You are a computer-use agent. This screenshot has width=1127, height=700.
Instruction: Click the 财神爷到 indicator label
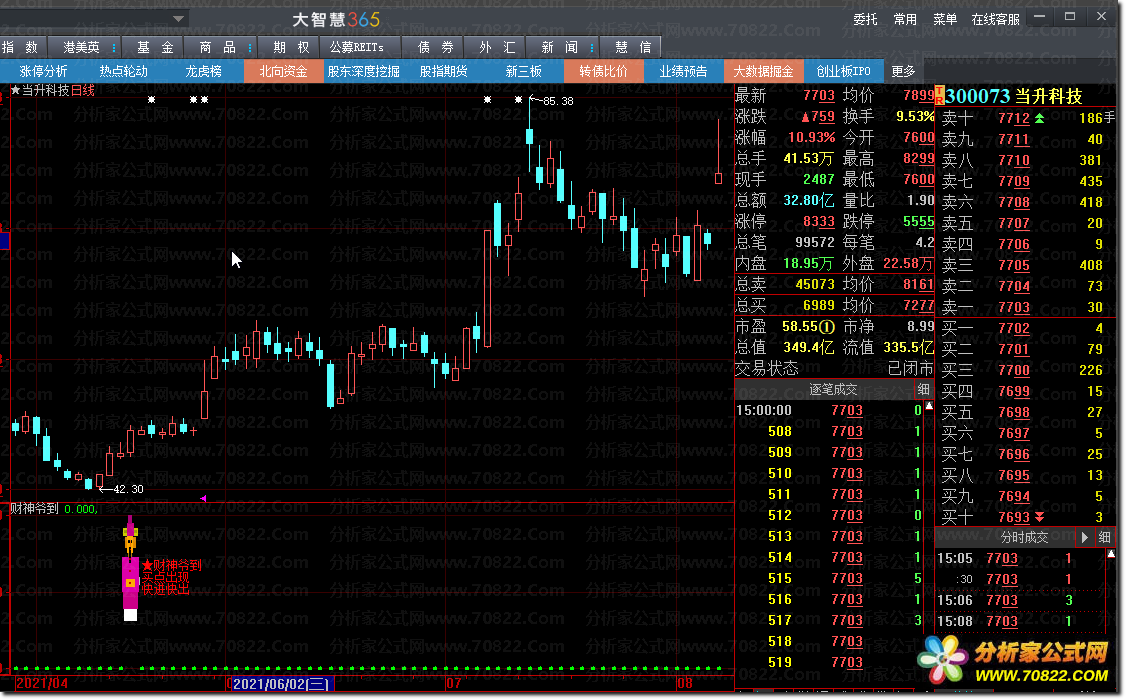point(34,509)
